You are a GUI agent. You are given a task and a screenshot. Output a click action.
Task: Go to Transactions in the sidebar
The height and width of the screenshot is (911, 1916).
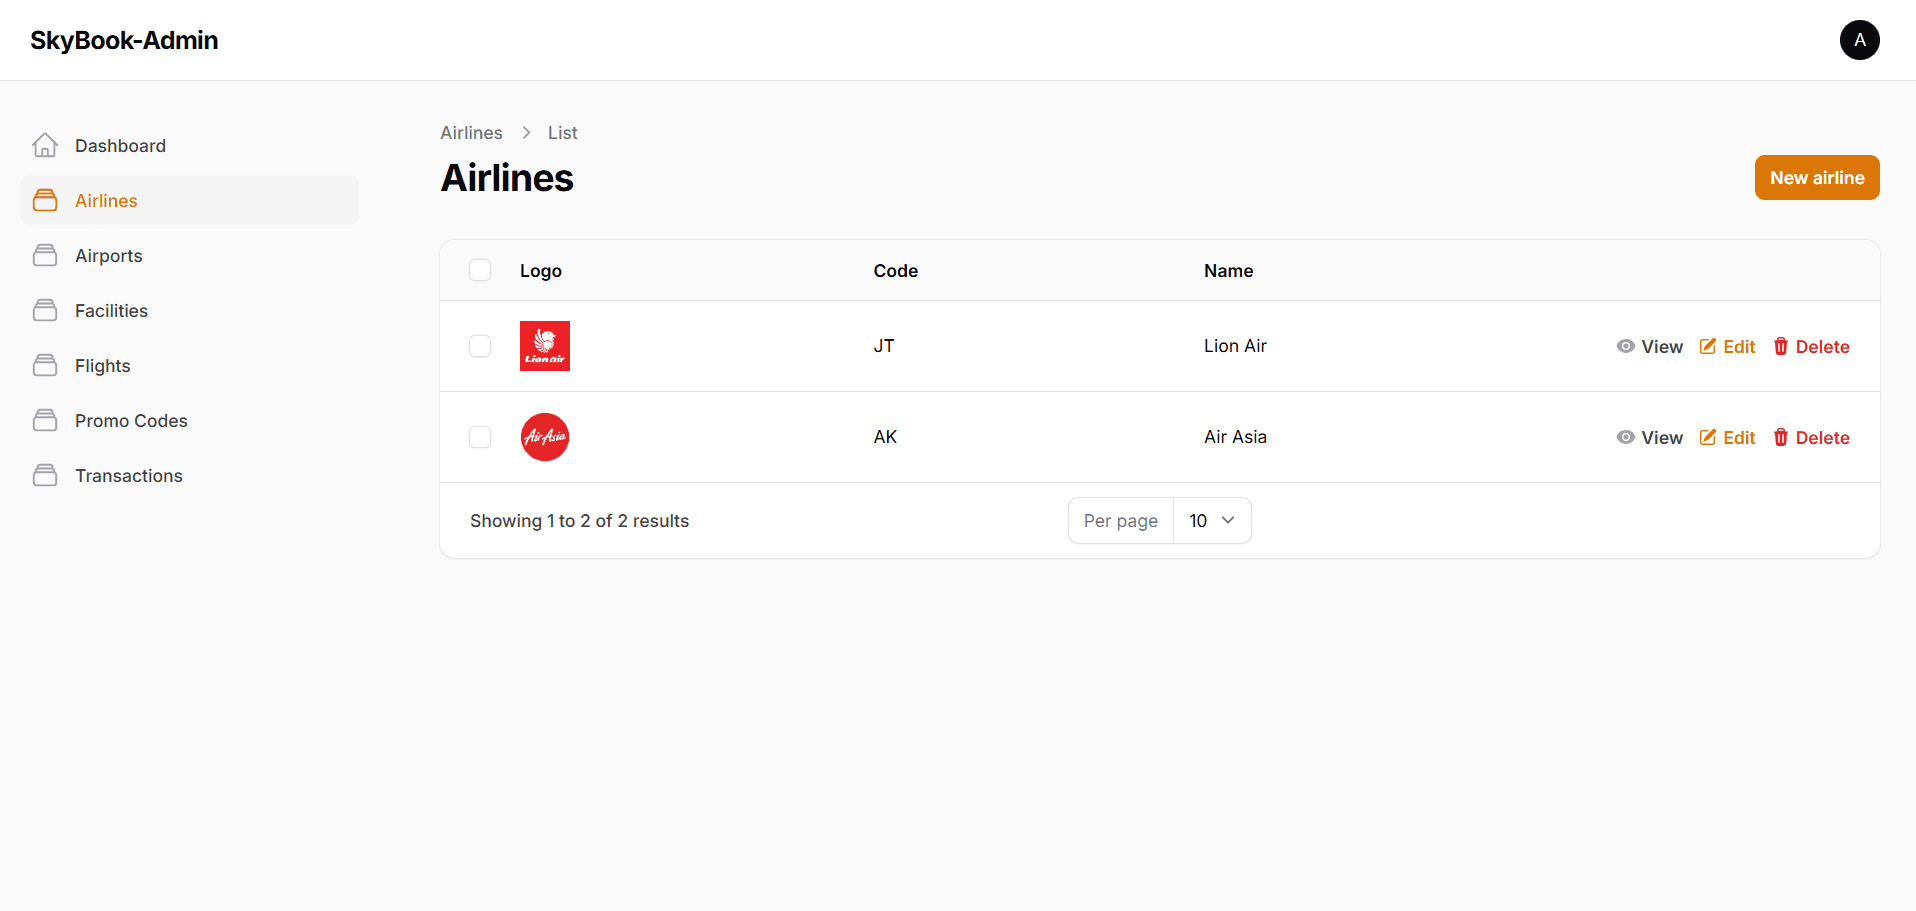point(128,476)
